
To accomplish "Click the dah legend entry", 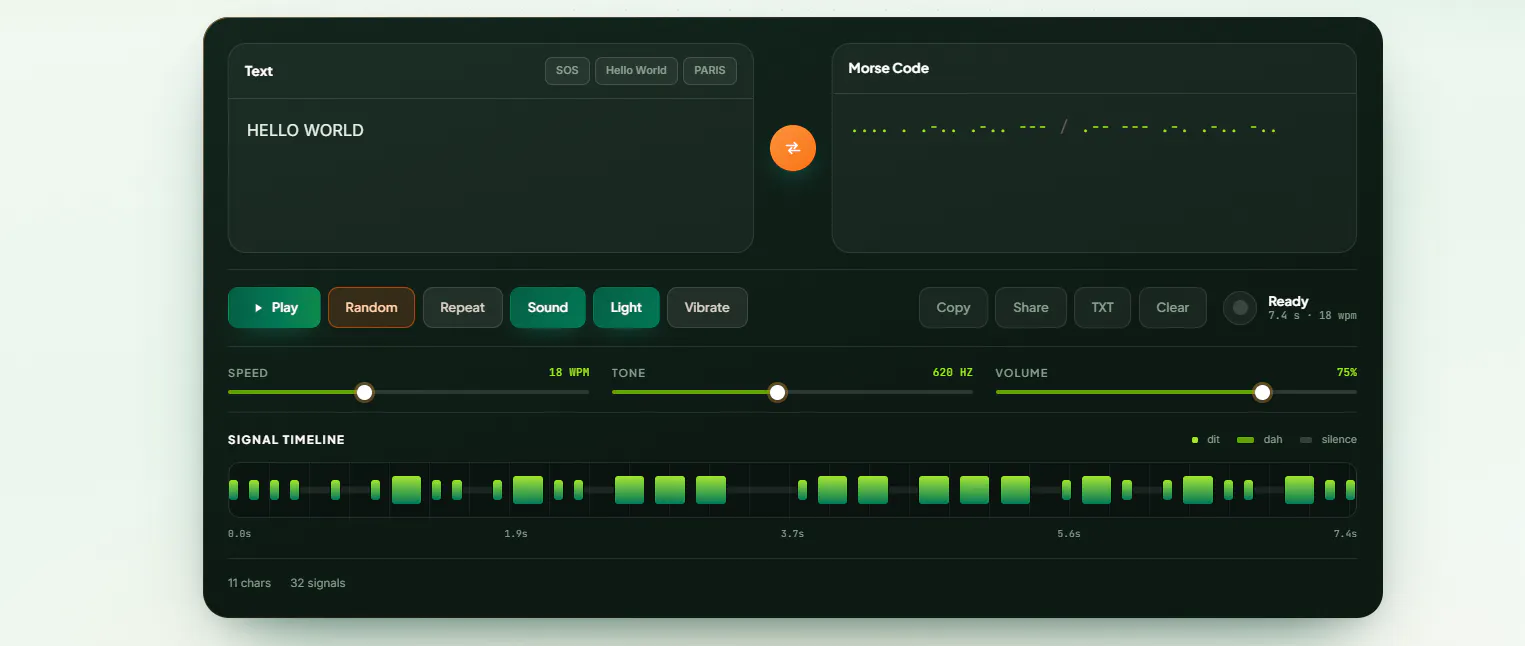I will coord(1260,440).
